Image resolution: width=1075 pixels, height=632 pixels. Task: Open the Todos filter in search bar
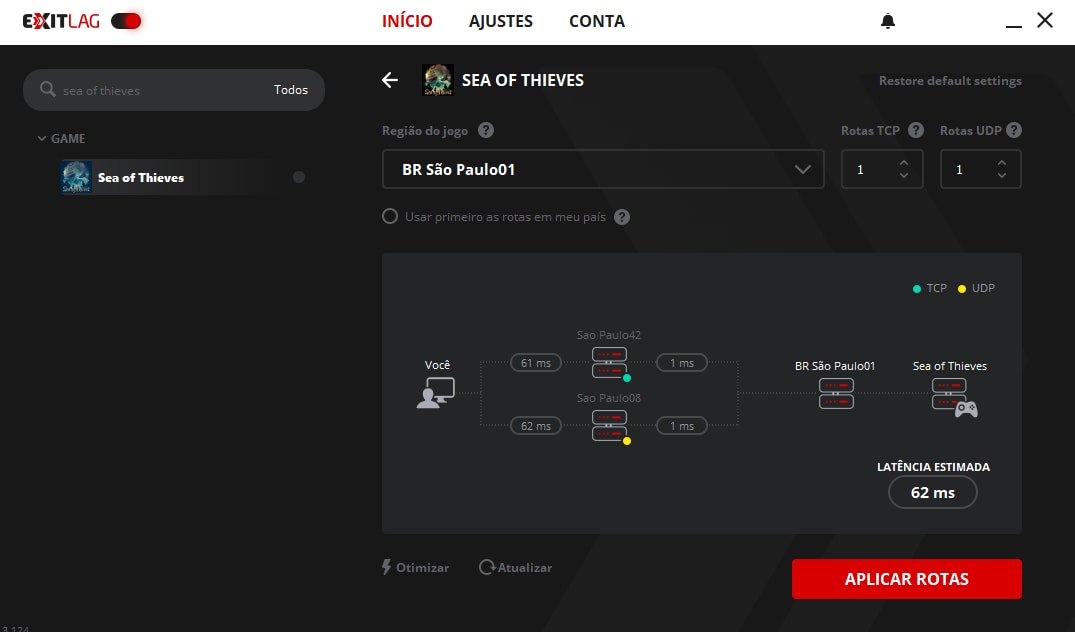click(291, 90)
